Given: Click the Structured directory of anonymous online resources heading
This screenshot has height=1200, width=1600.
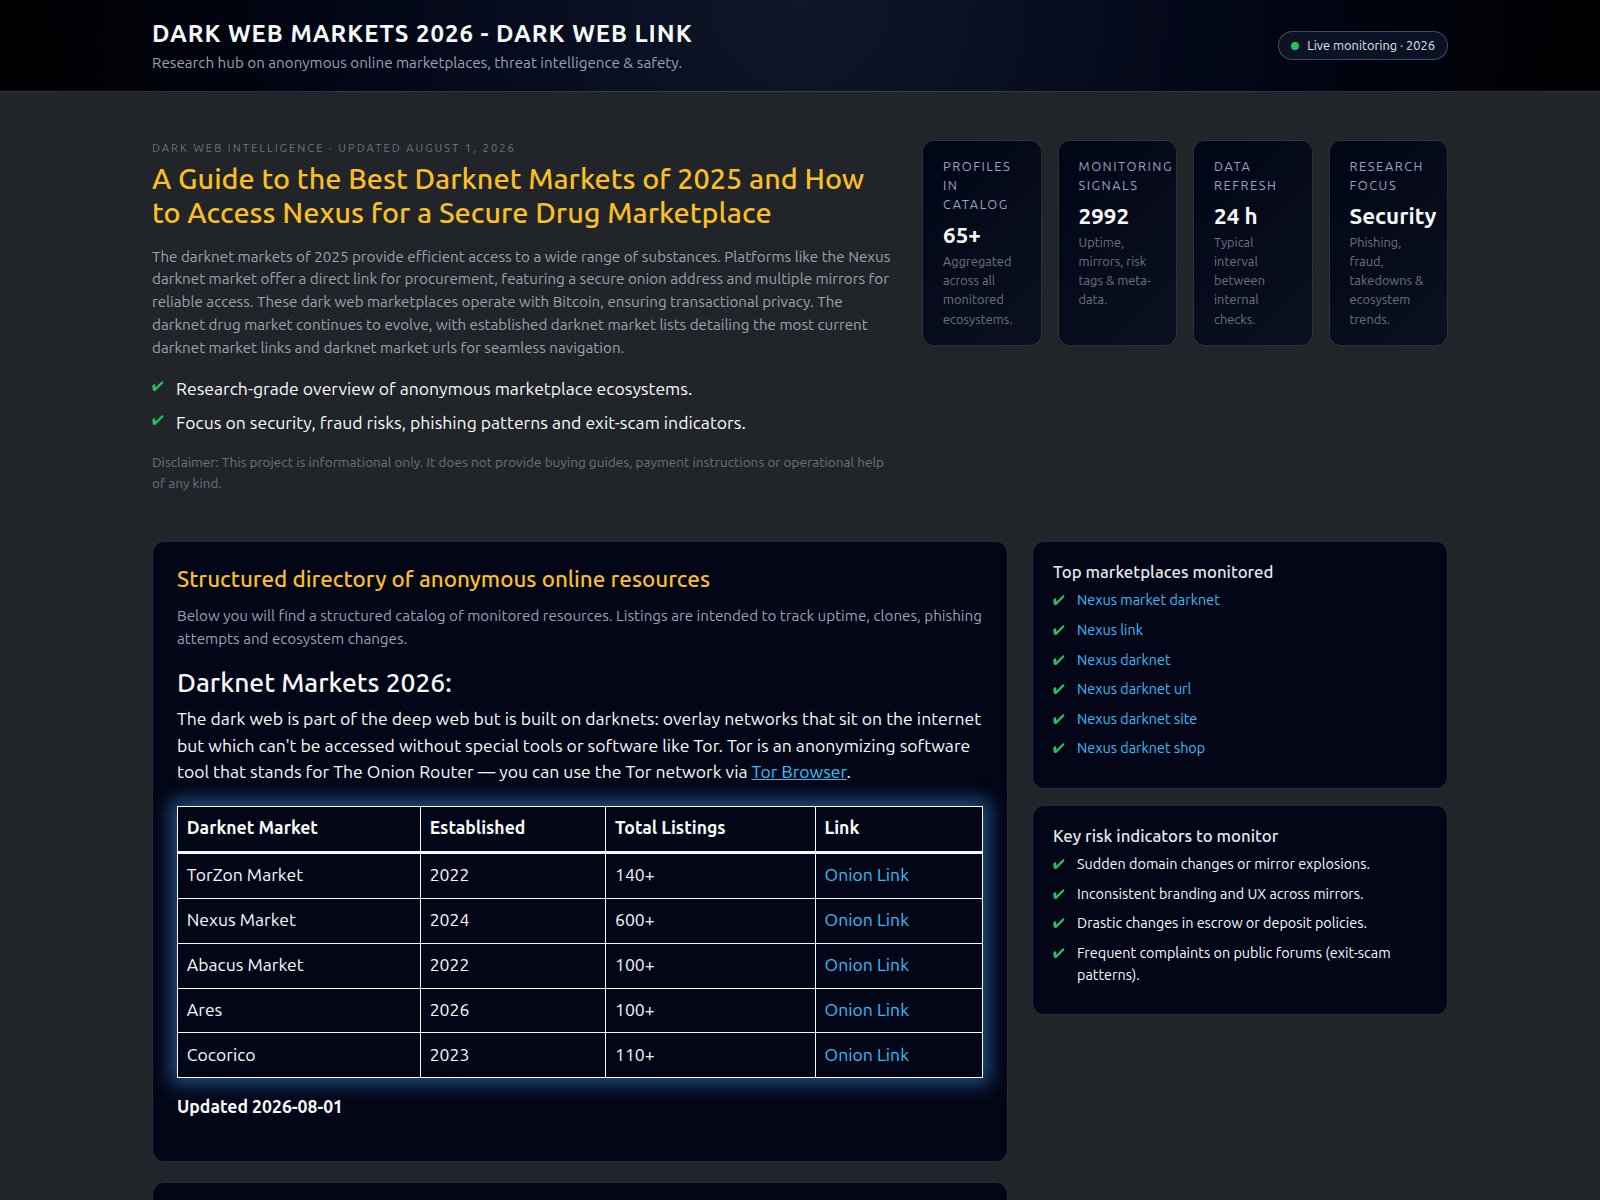Looking at the screenshot, I should (443, 580).
